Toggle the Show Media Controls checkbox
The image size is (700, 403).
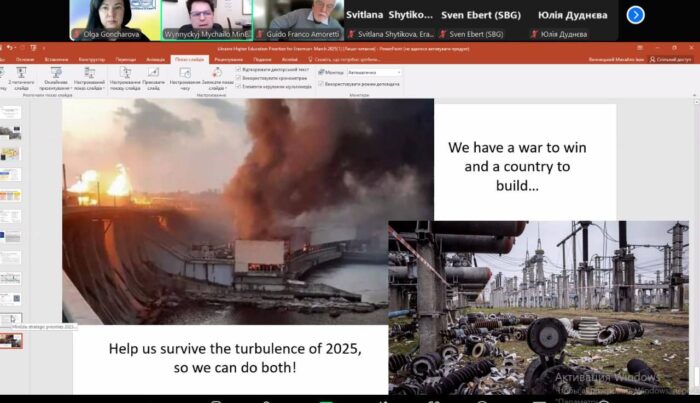pos(238,87)
